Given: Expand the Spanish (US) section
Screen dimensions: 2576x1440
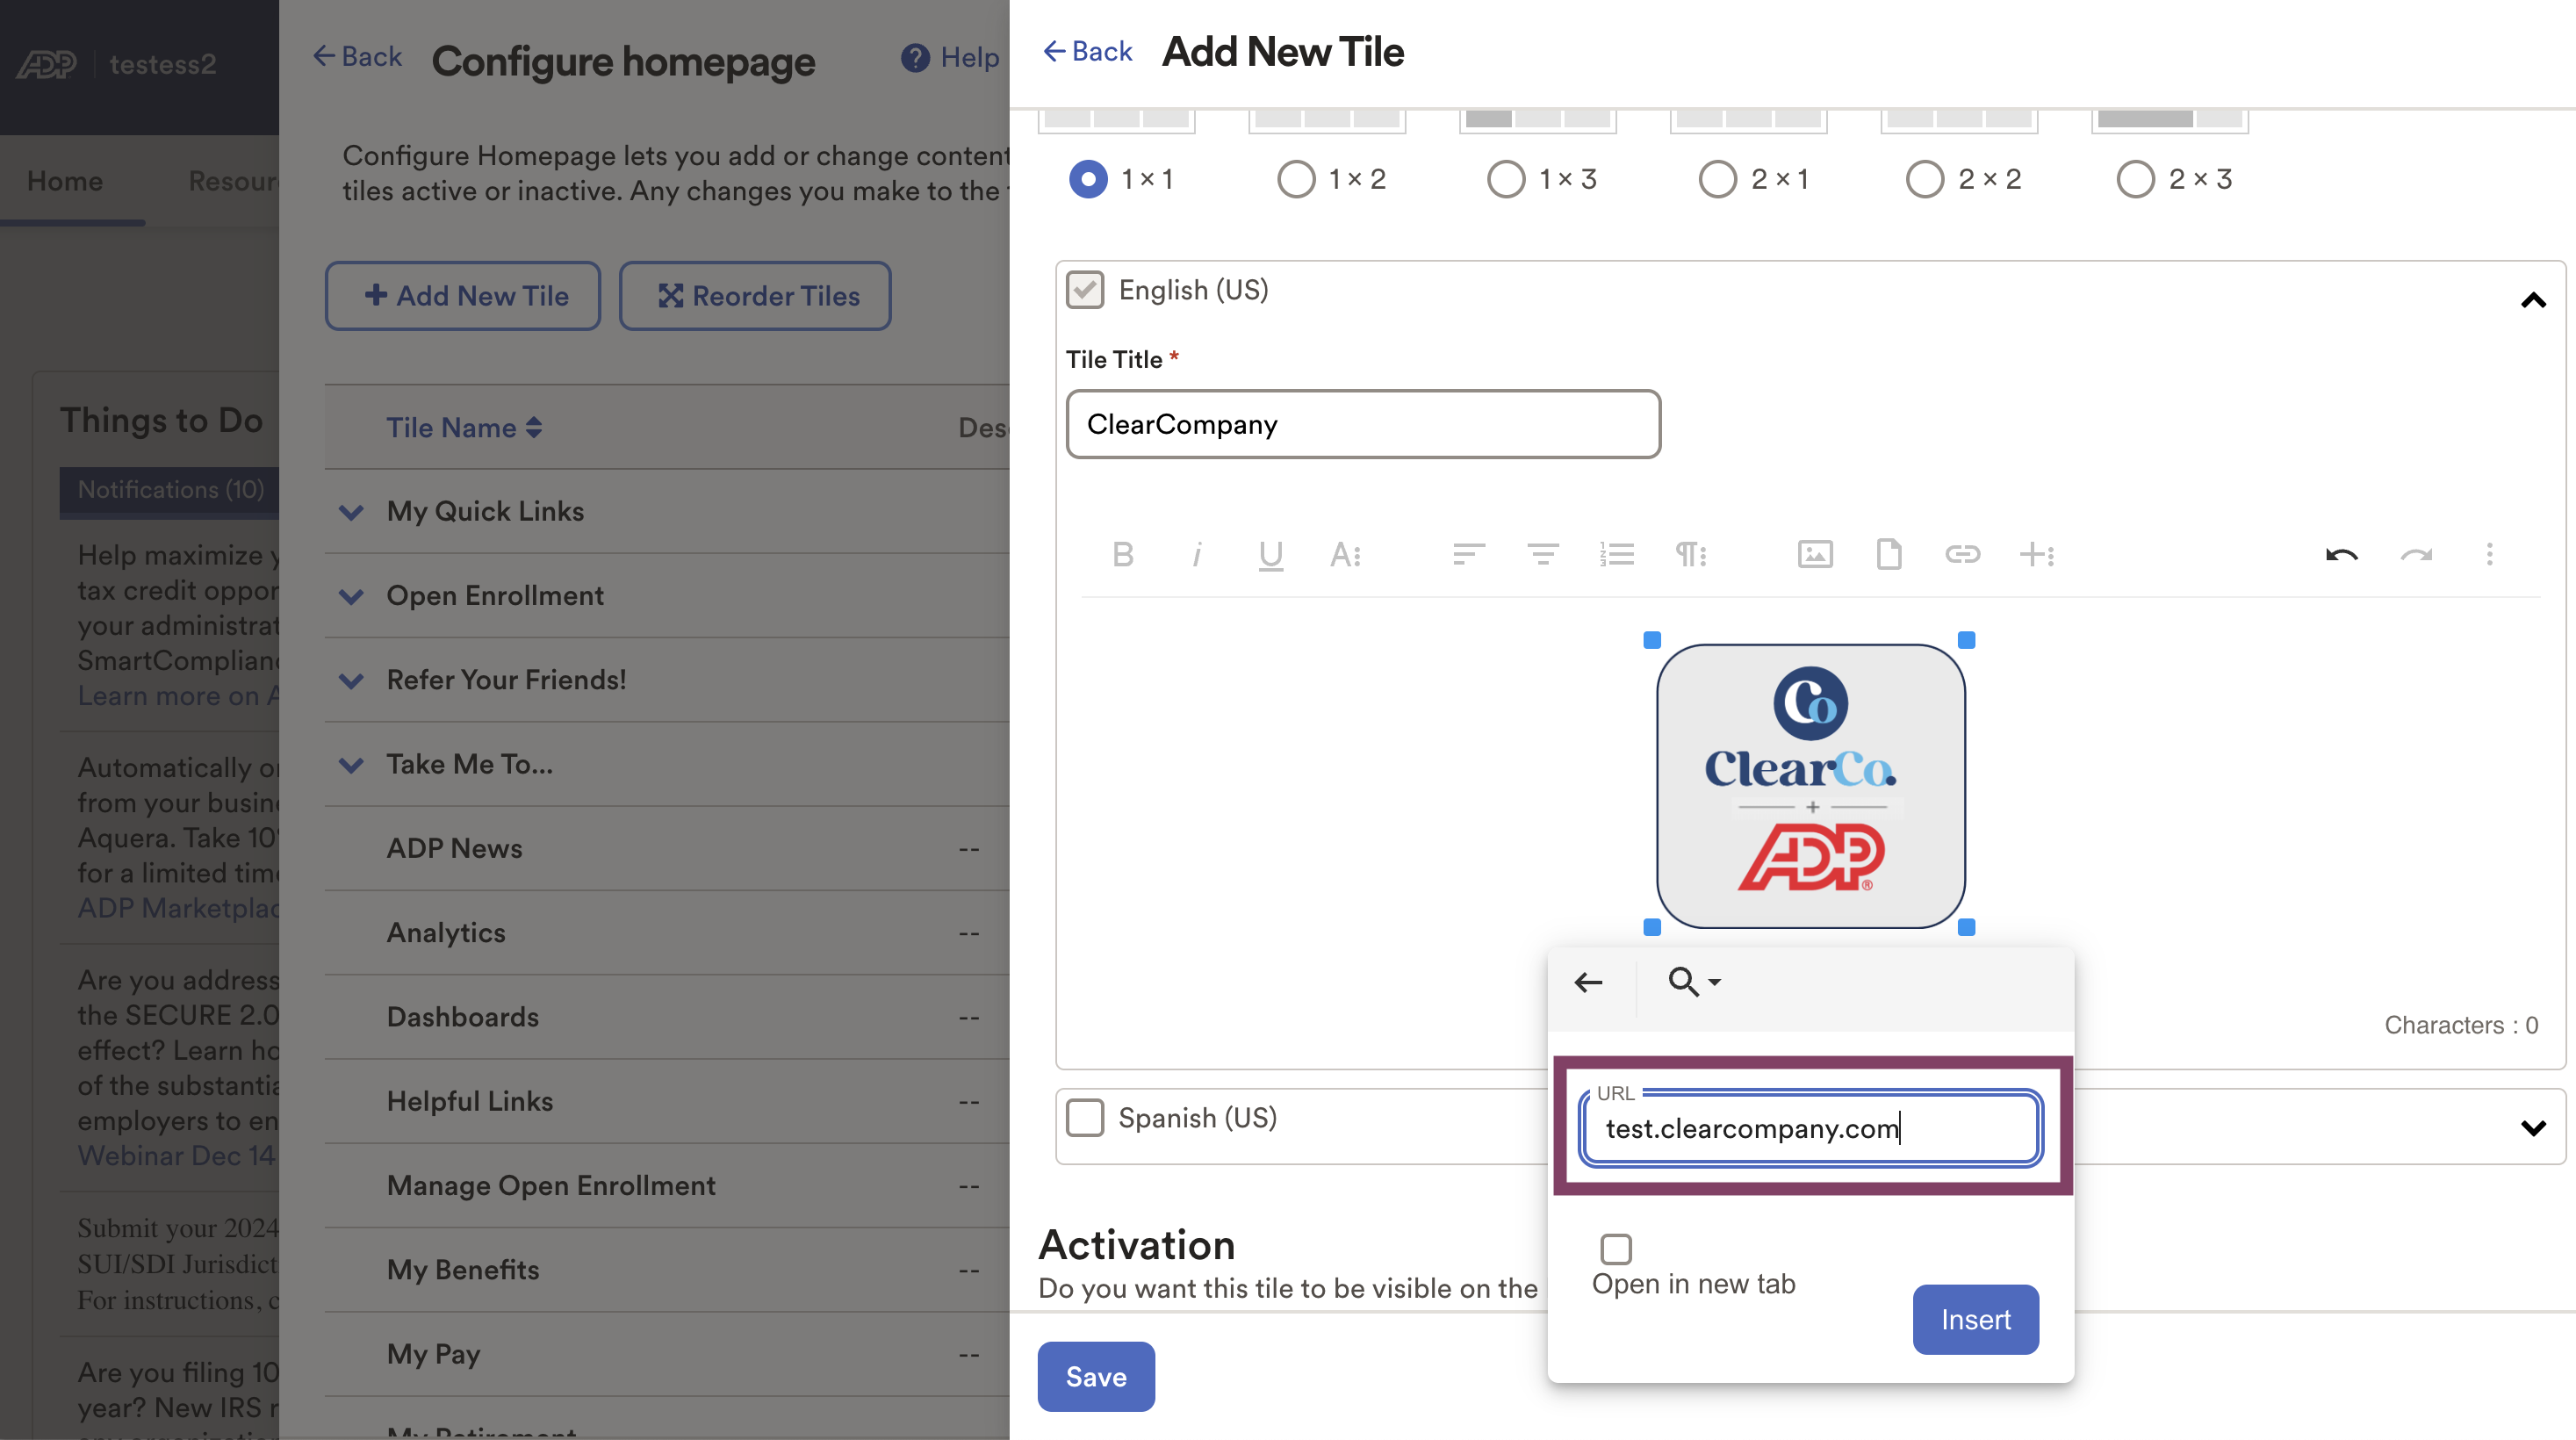Looking at the screenshot, I should pyautogui.click(x=2533, y=1128).
